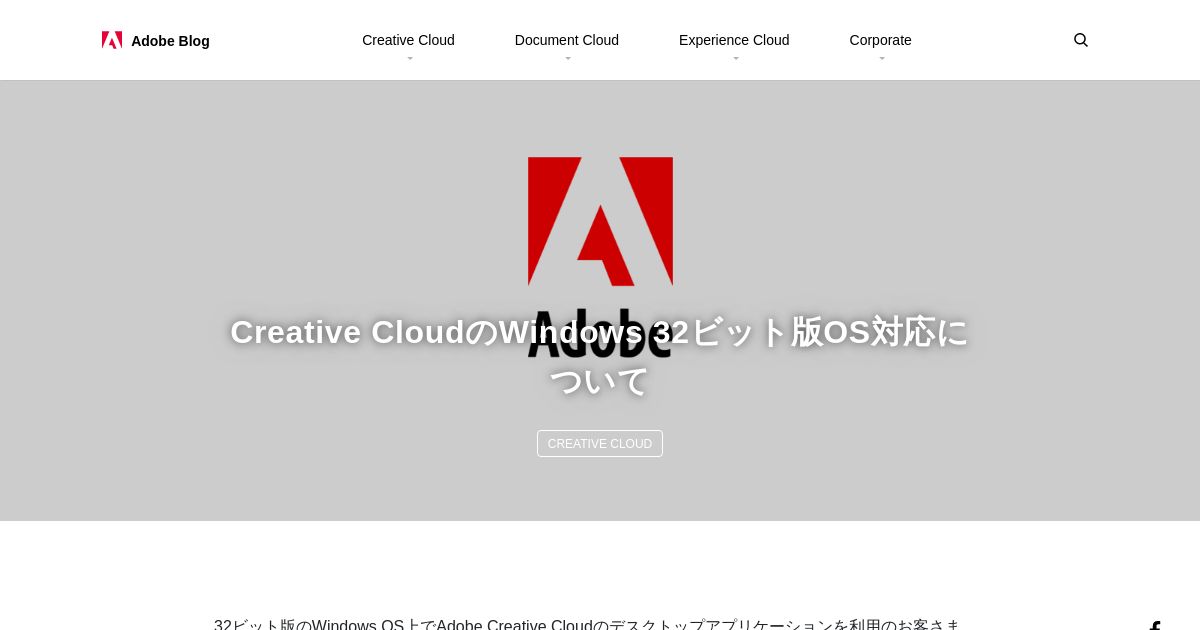Click the Adobe logo icon in header
Screen dimensions: 1200x630
tap(112, 40)
